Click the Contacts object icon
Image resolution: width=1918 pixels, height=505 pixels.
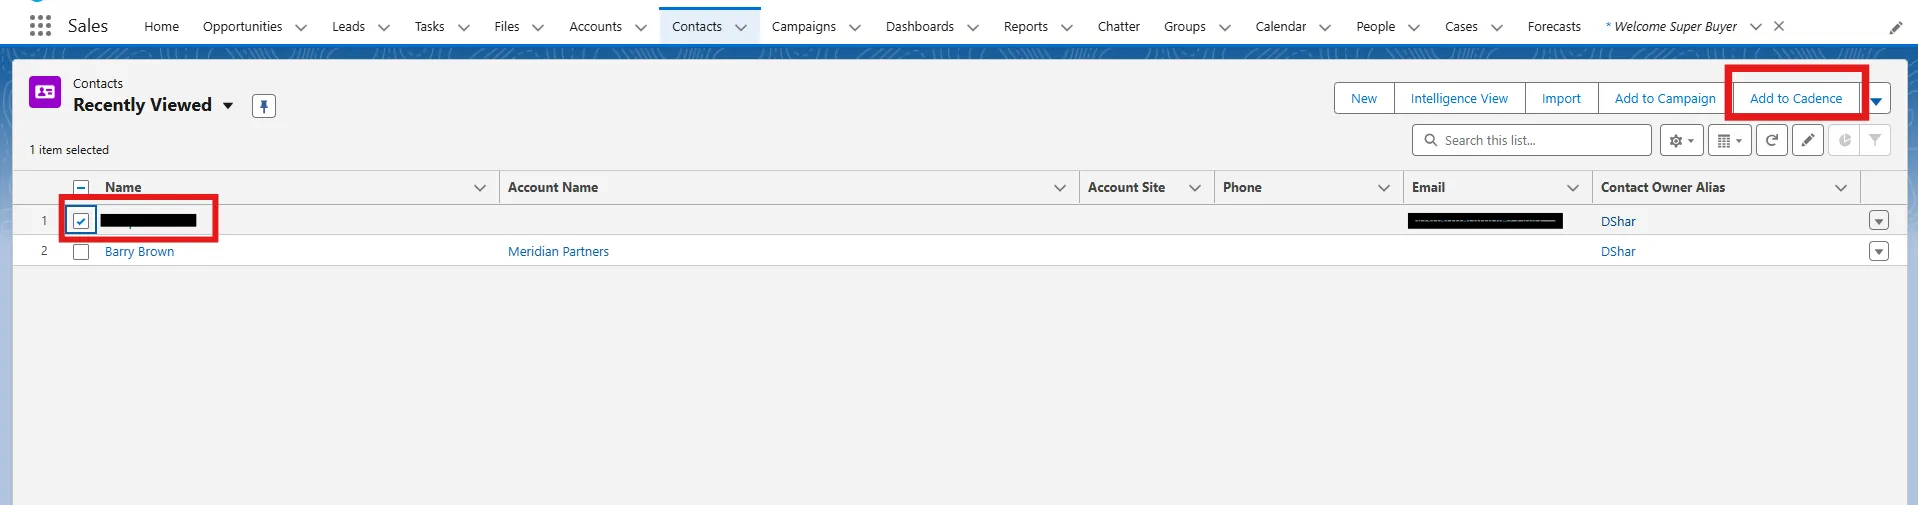45,92
